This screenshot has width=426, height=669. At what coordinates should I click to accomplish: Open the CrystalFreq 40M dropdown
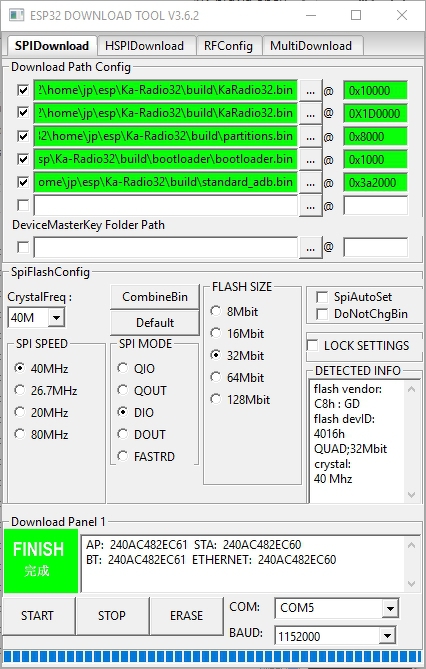coord(56,317)
